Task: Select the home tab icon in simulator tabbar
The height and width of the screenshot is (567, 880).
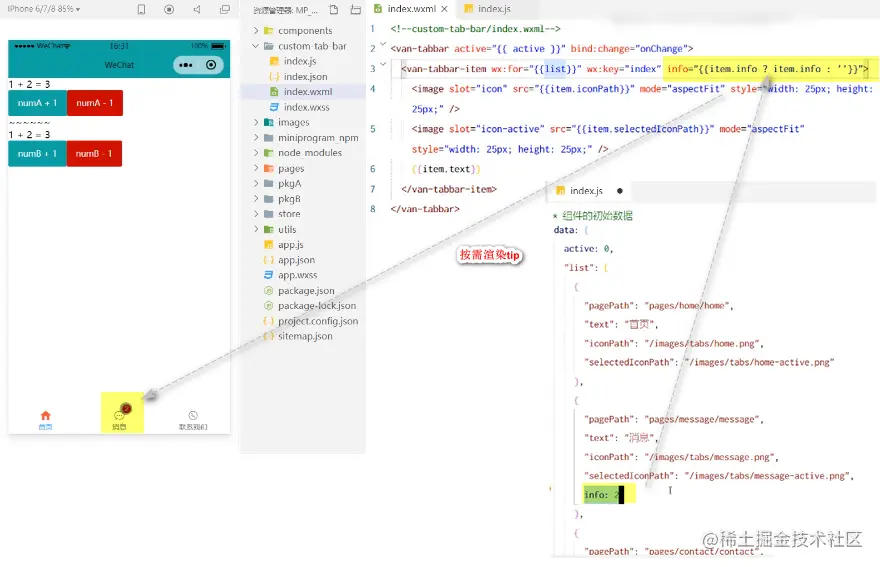Action: point(45,419)
